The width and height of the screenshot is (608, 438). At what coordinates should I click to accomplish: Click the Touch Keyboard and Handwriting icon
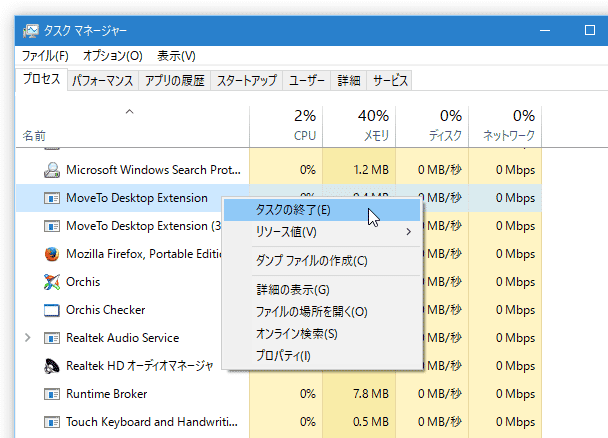[x=52, y=422]
